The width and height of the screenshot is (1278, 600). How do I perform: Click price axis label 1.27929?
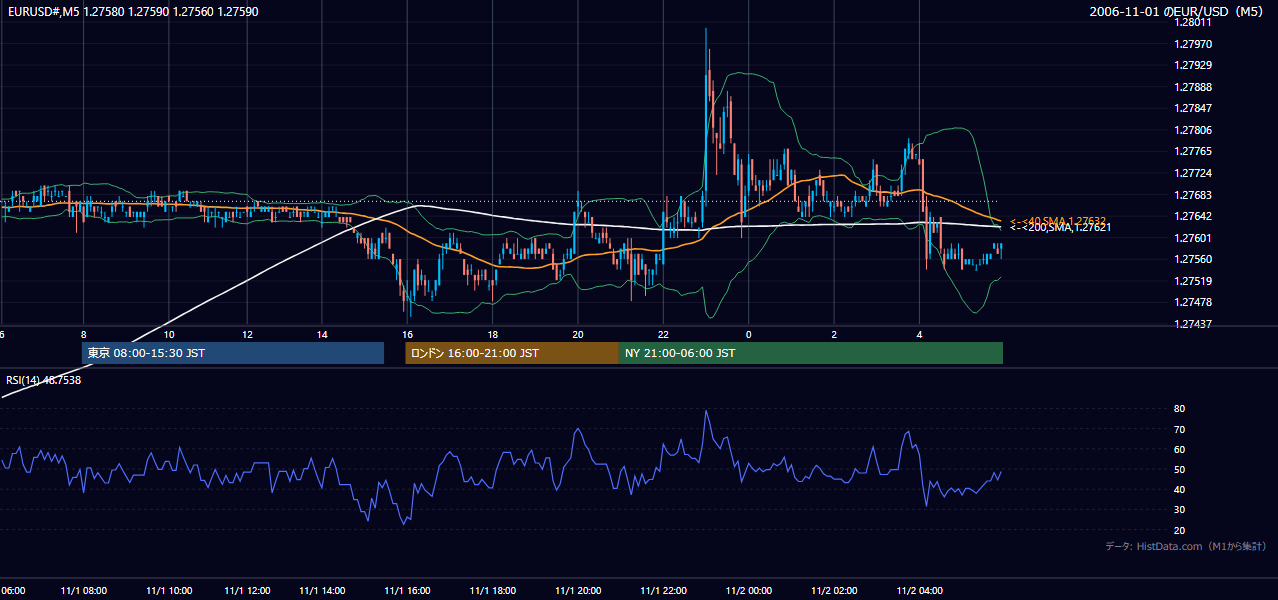click(1193, 65)
